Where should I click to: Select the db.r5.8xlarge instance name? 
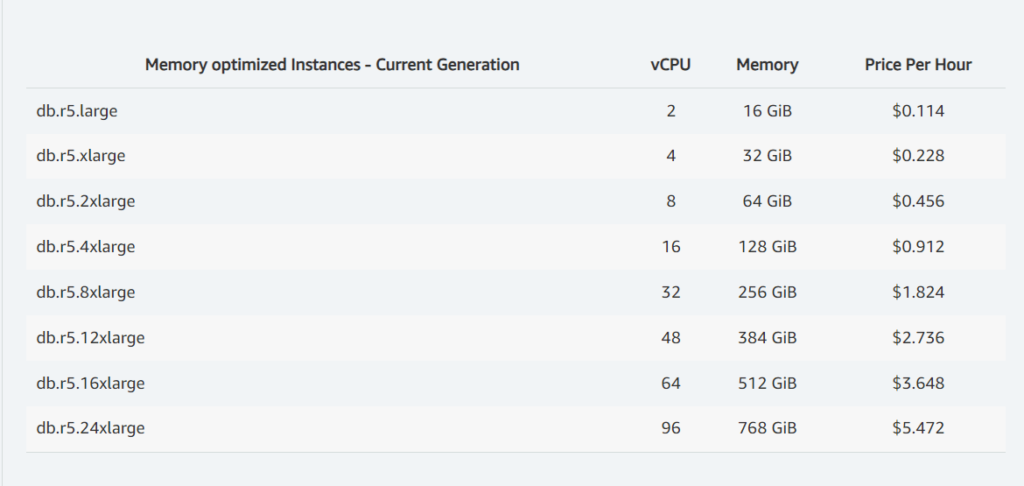(x=86, y=292)
